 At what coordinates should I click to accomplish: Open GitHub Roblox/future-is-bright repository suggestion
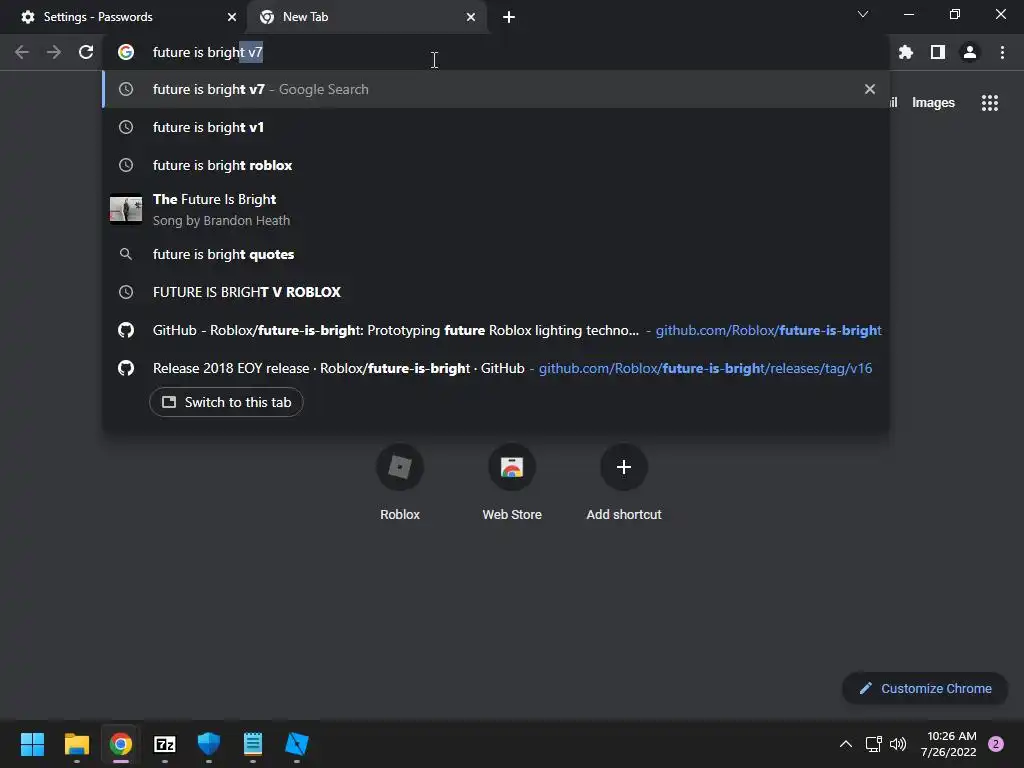point(496,330)
